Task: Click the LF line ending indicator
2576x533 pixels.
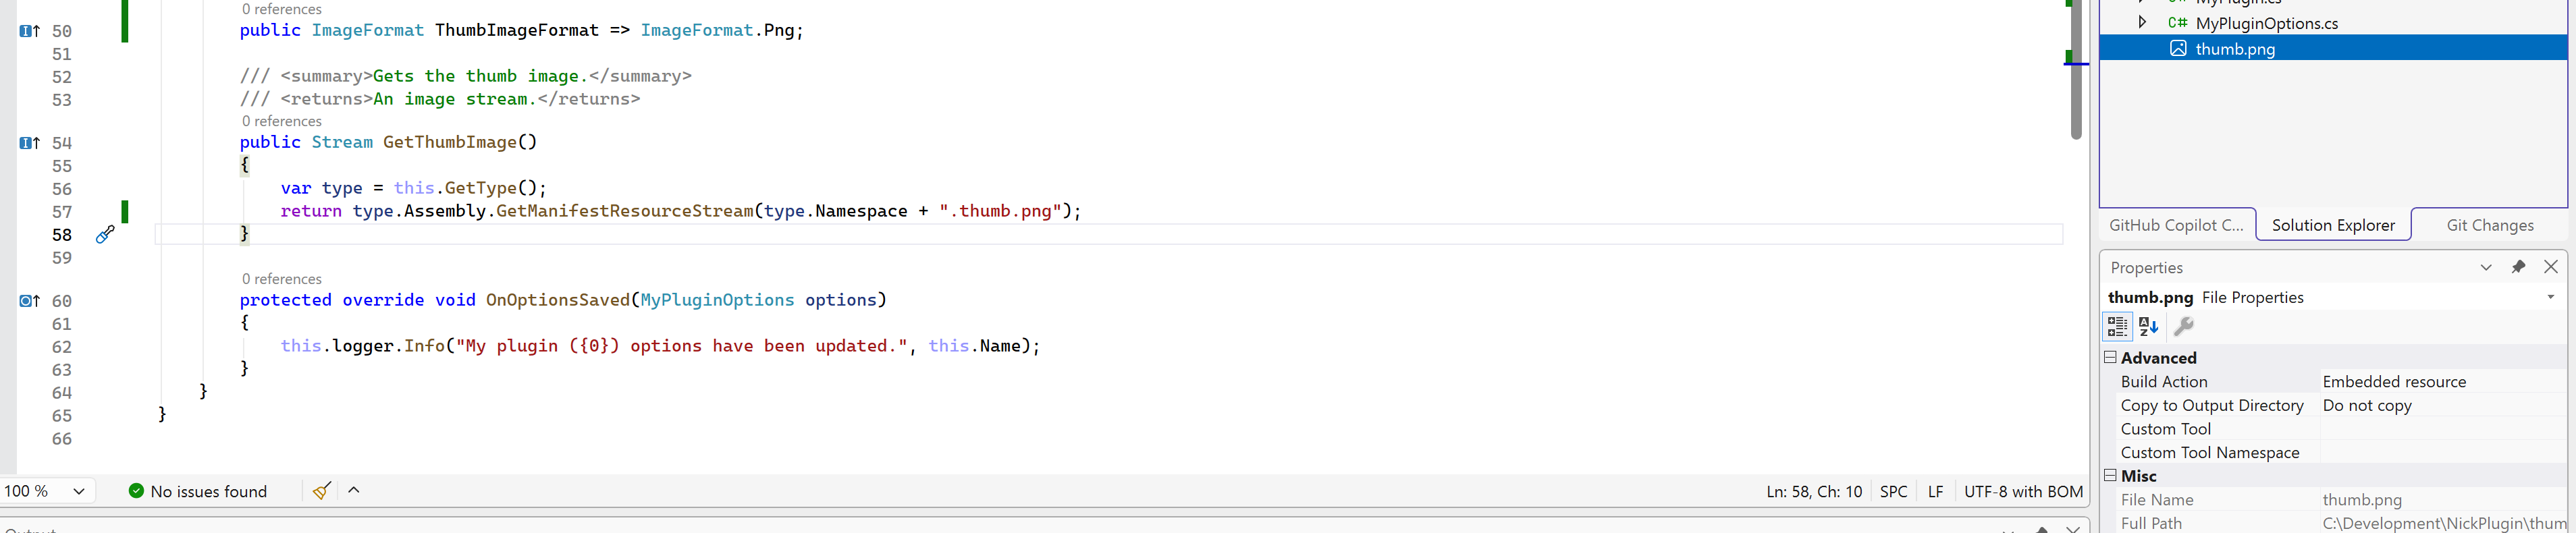Action: click(x=1935, y=491)
